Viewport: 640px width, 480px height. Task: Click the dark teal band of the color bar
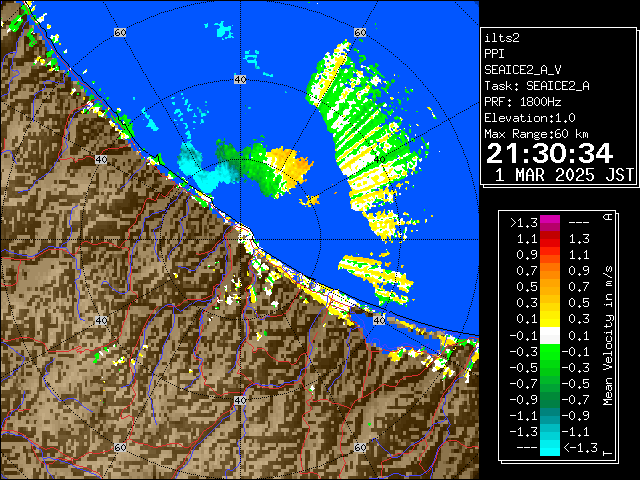[x=550, y=412]
